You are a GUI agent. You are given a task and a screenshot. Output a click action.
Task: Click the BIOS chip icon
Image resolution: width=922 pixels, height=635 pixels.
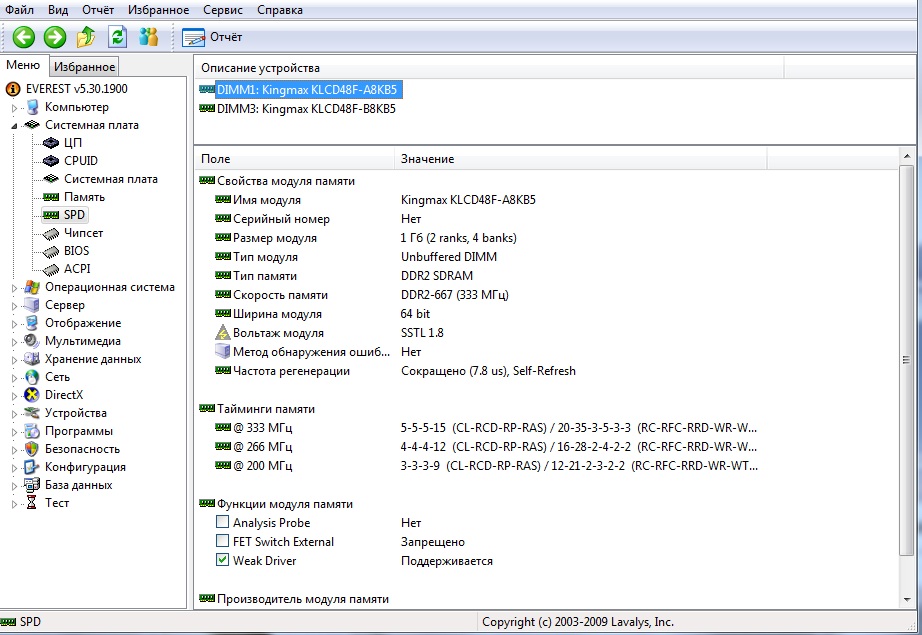[51, 251]
